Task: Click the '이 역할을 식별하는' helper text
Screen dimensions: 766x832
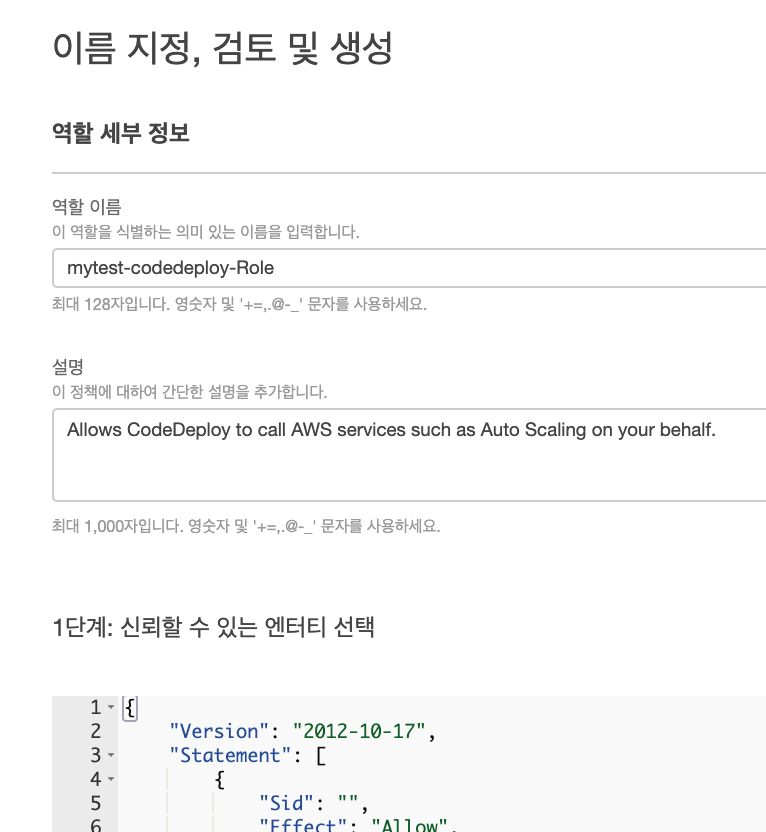Action: pos(206,232)
